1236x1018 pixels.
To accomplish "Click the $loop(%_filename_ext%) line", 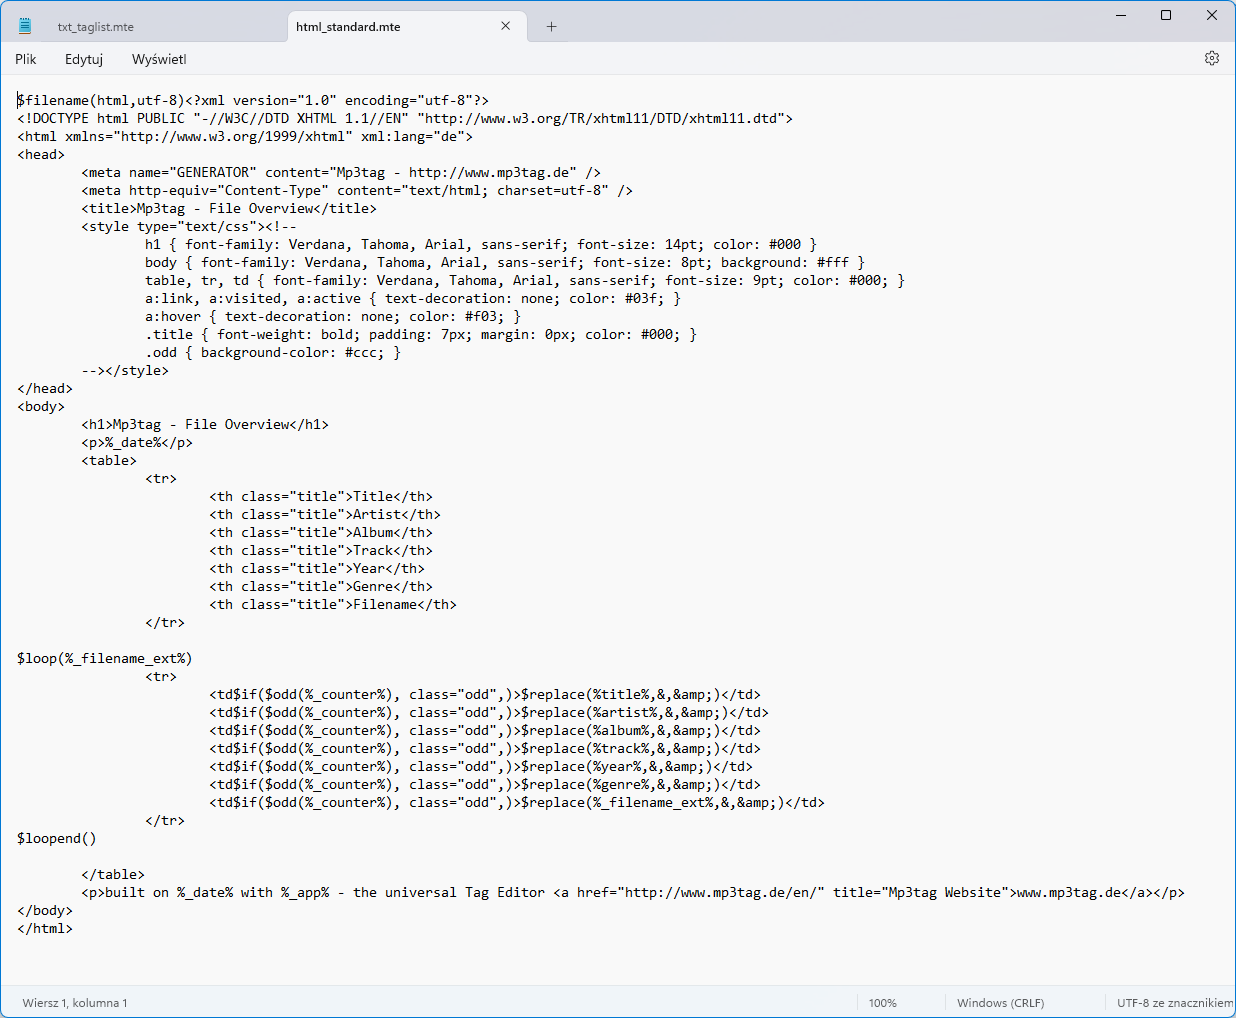I will 105,658.
